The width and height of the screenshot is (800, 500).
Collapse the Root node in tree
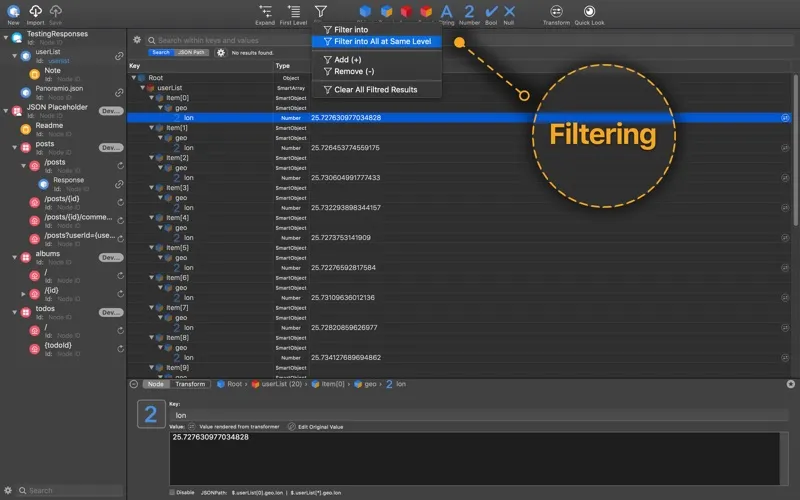[134, 78]
